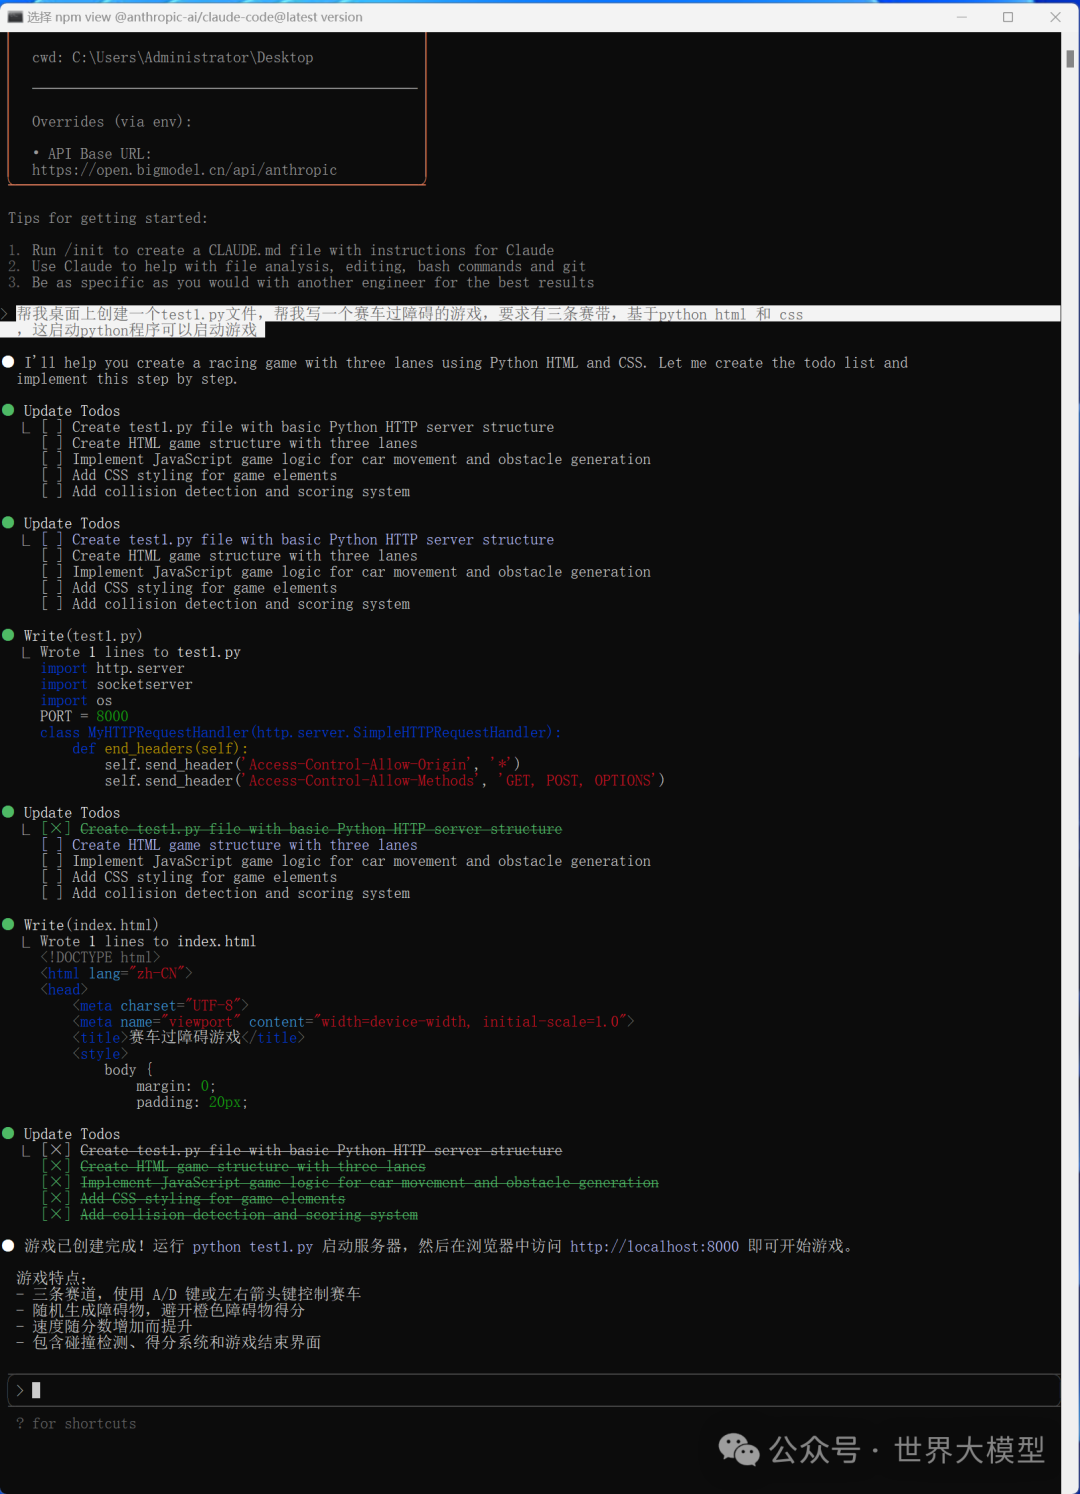Click the [X] box beside struck-out "Add collision detection"
This screenshot has height=1494, width=1080.
point(56,1214)
